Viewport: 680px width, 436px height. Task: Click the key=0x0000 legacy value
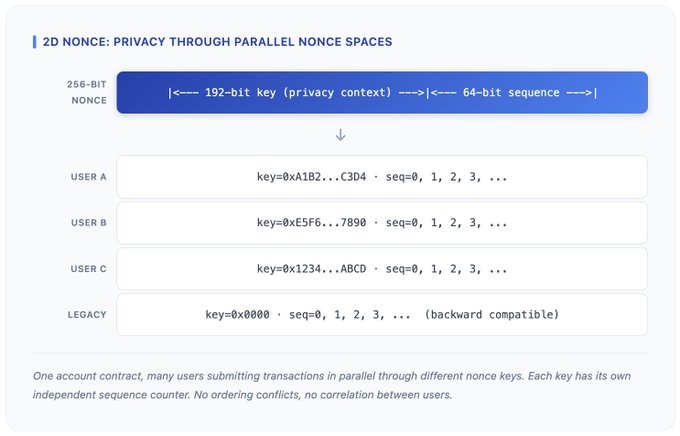tap(241, 315)
